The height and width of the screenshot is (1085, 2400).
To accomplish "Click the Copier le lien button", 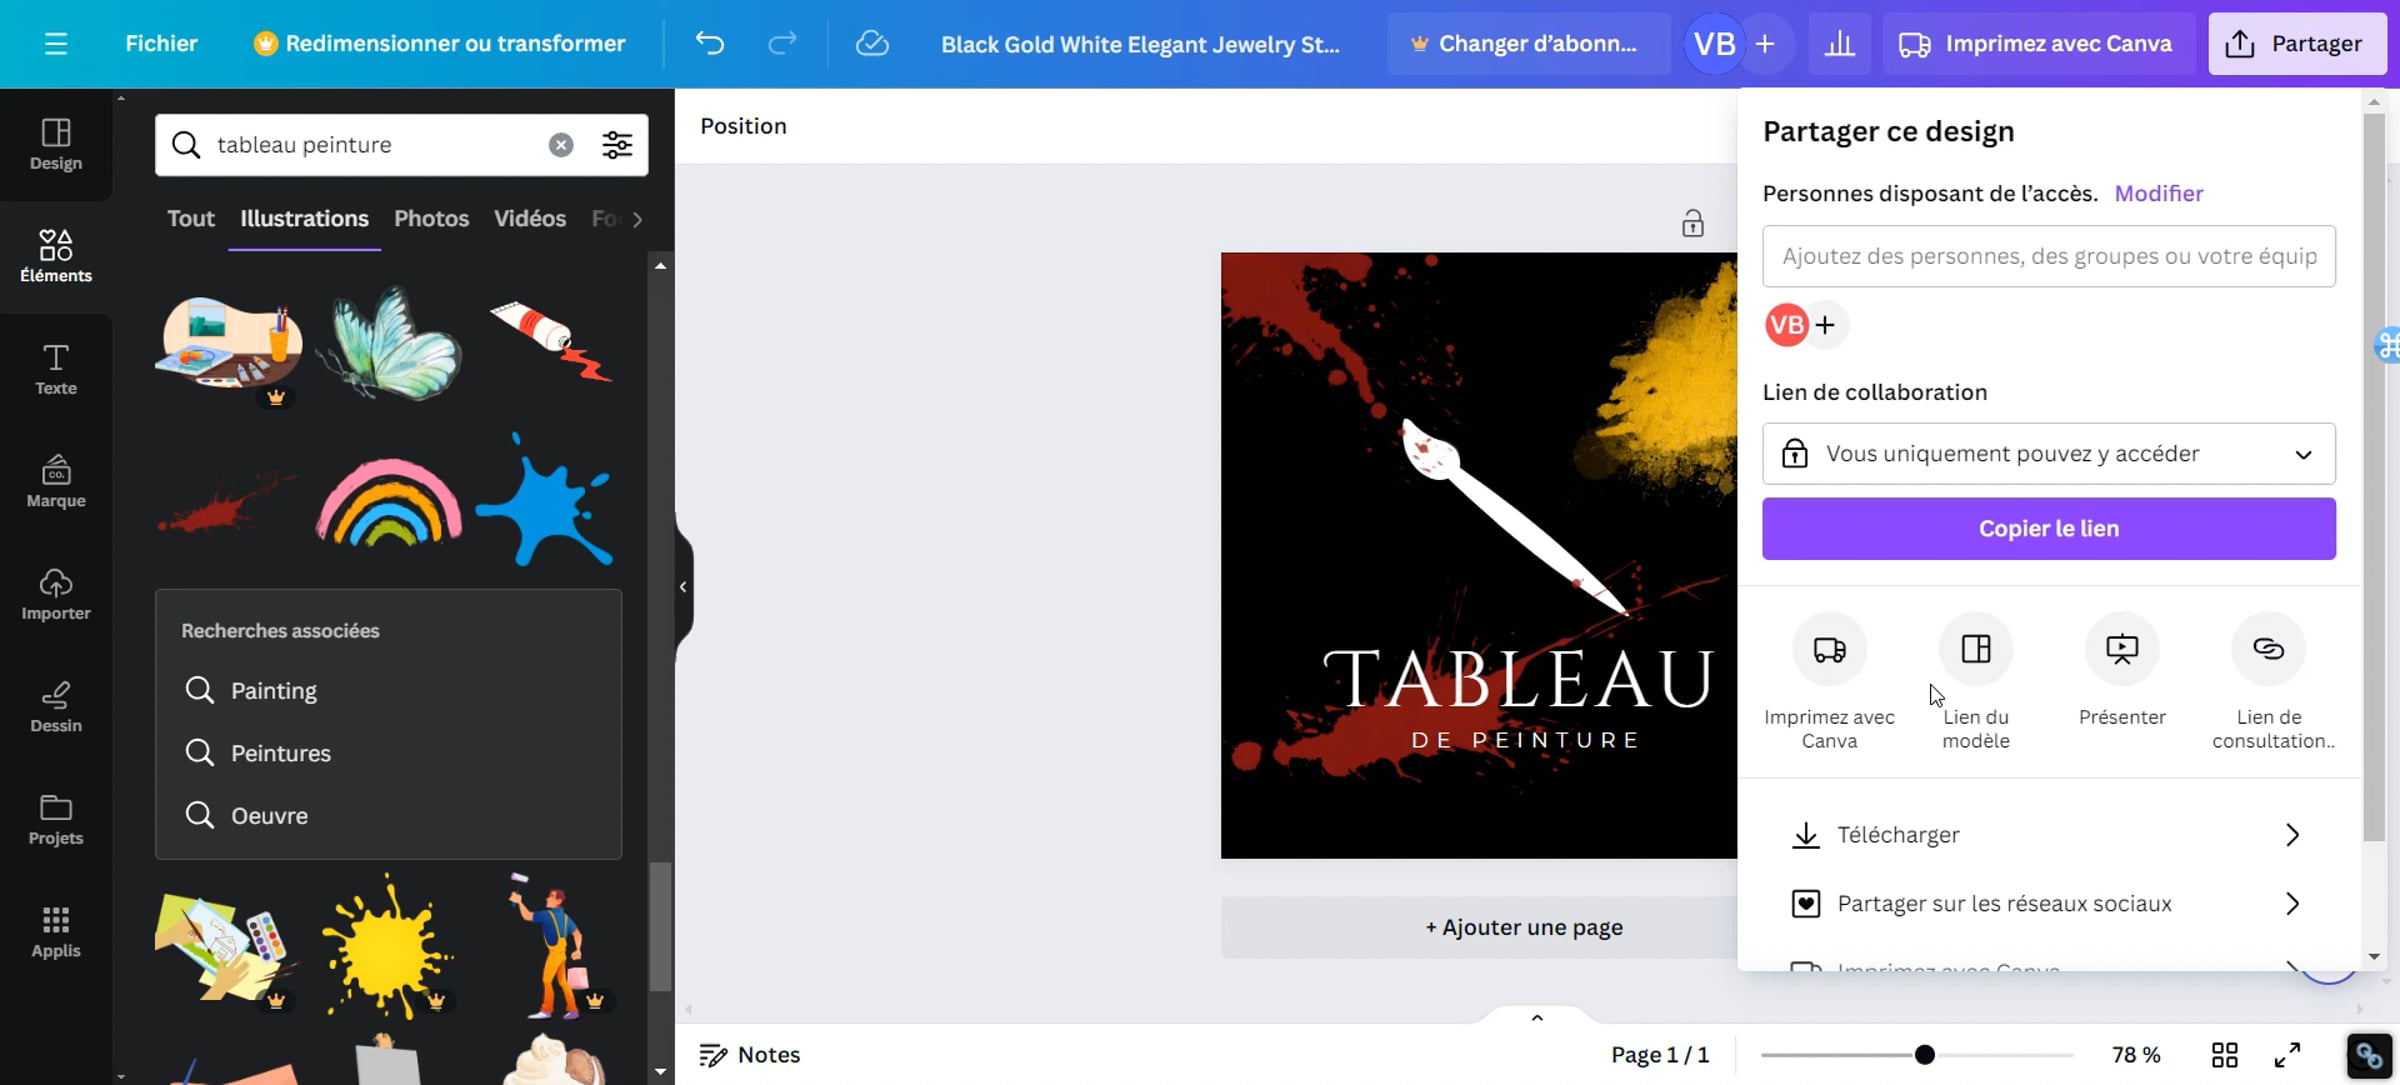I will 2048,528.
